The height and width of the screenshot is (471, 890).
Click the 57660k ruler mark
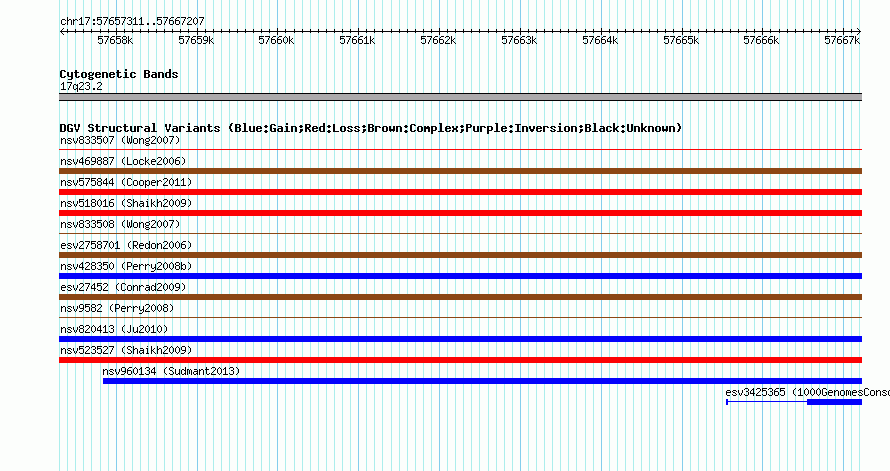coord(276,40)
